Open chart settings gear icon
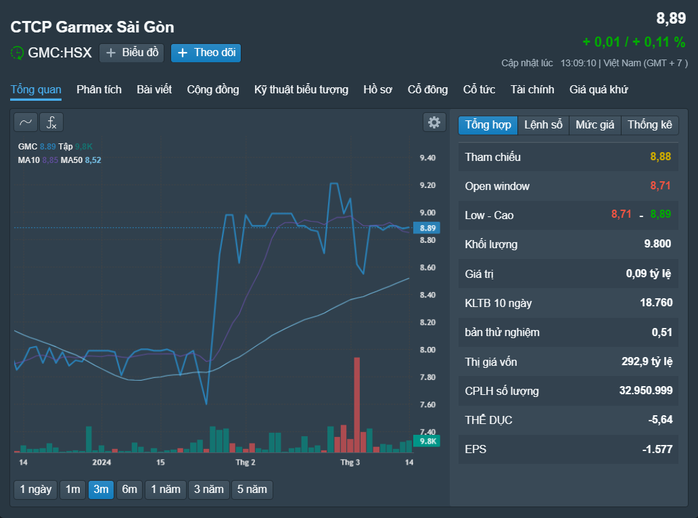Image resolution: width=698 pixels, height=518 pixels. 434,122
